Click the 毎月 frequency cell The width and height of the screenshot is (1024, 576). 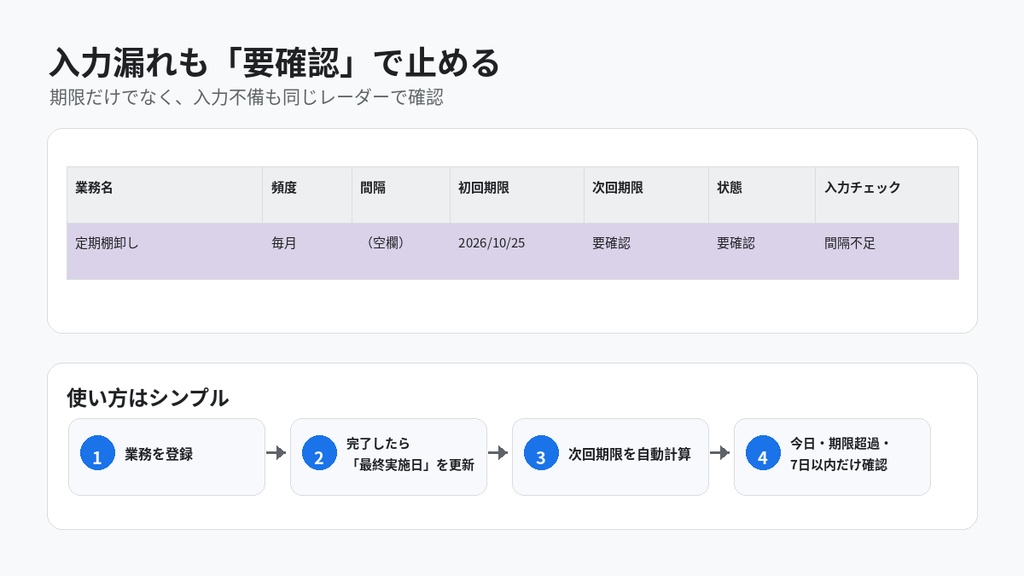pyautogui.click(x=307, y=251)
